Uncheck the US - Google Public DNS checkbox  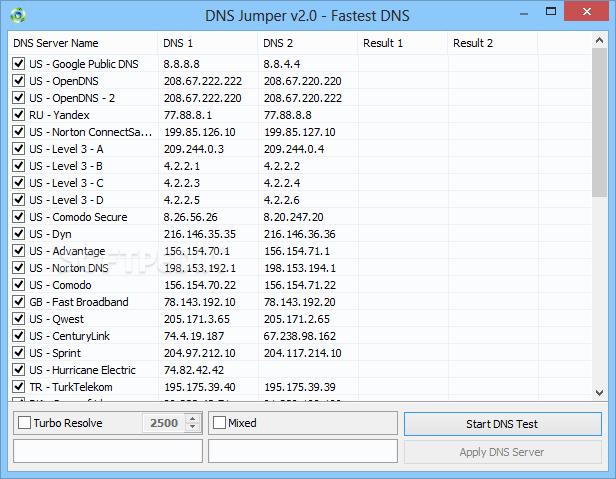point(18,64)
